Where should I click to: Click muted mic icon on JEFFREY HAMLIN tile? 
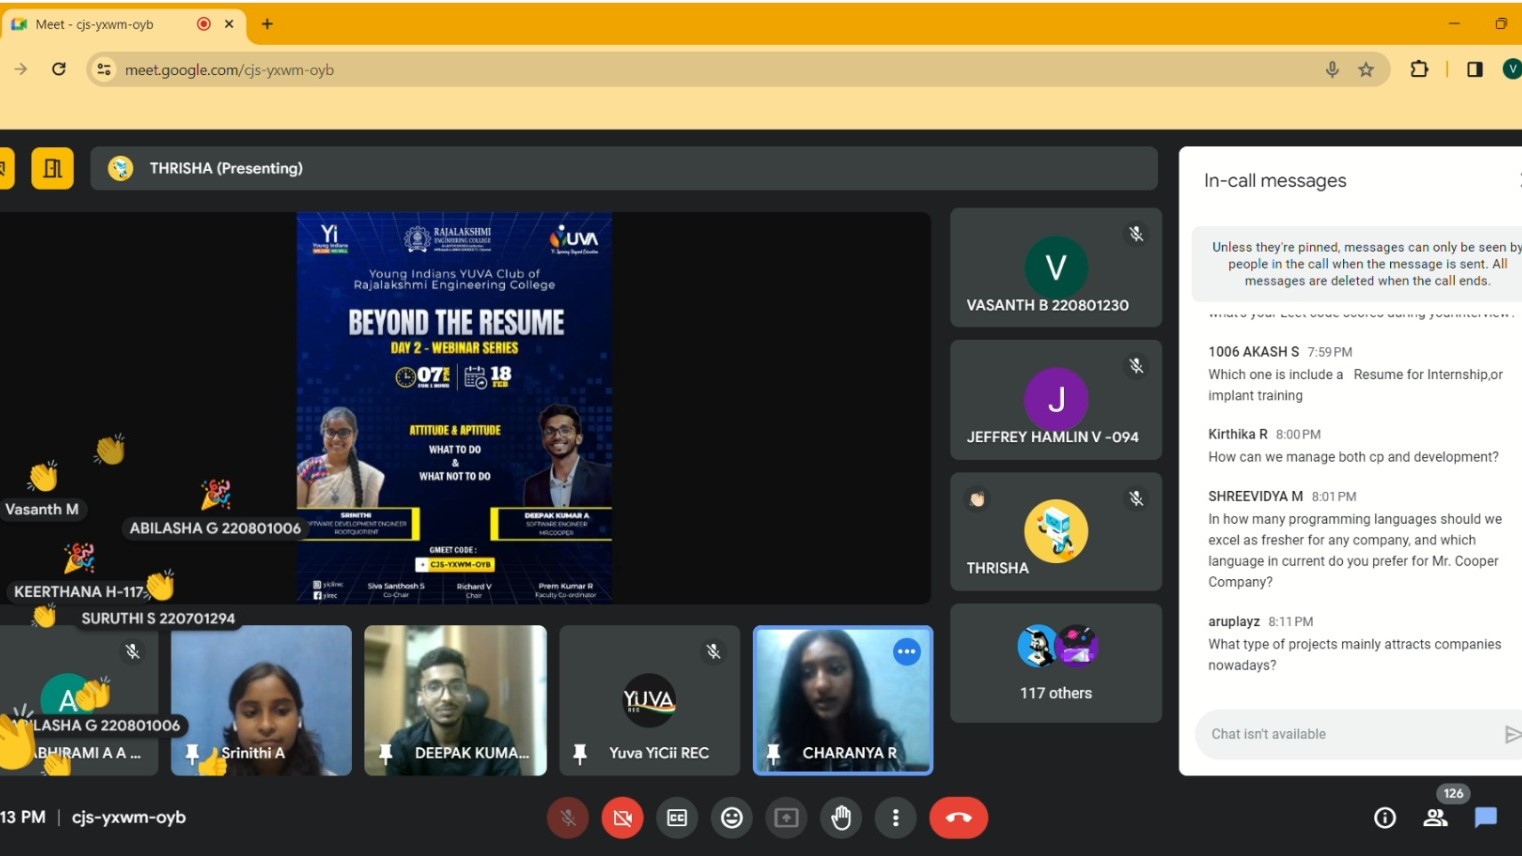[1136, 366]
